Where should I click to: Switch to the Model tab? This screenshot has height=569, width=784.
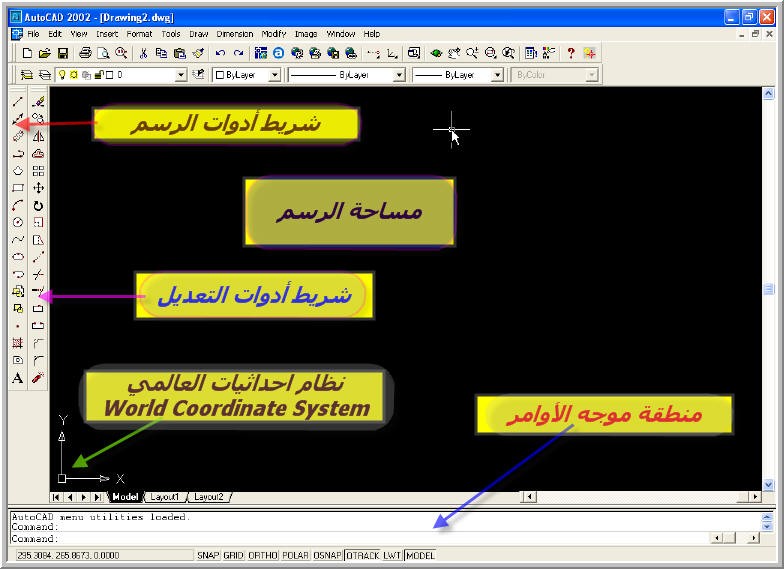pyautogui.click(x=124, y=497)
